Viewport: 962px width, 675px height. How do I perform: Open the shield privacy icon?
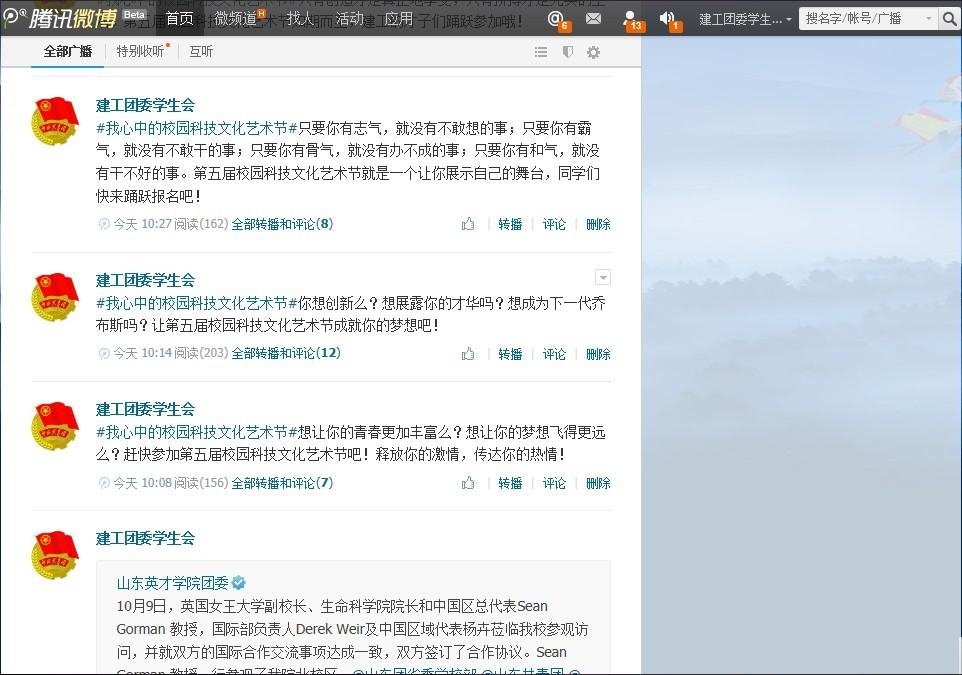[568, 52]
